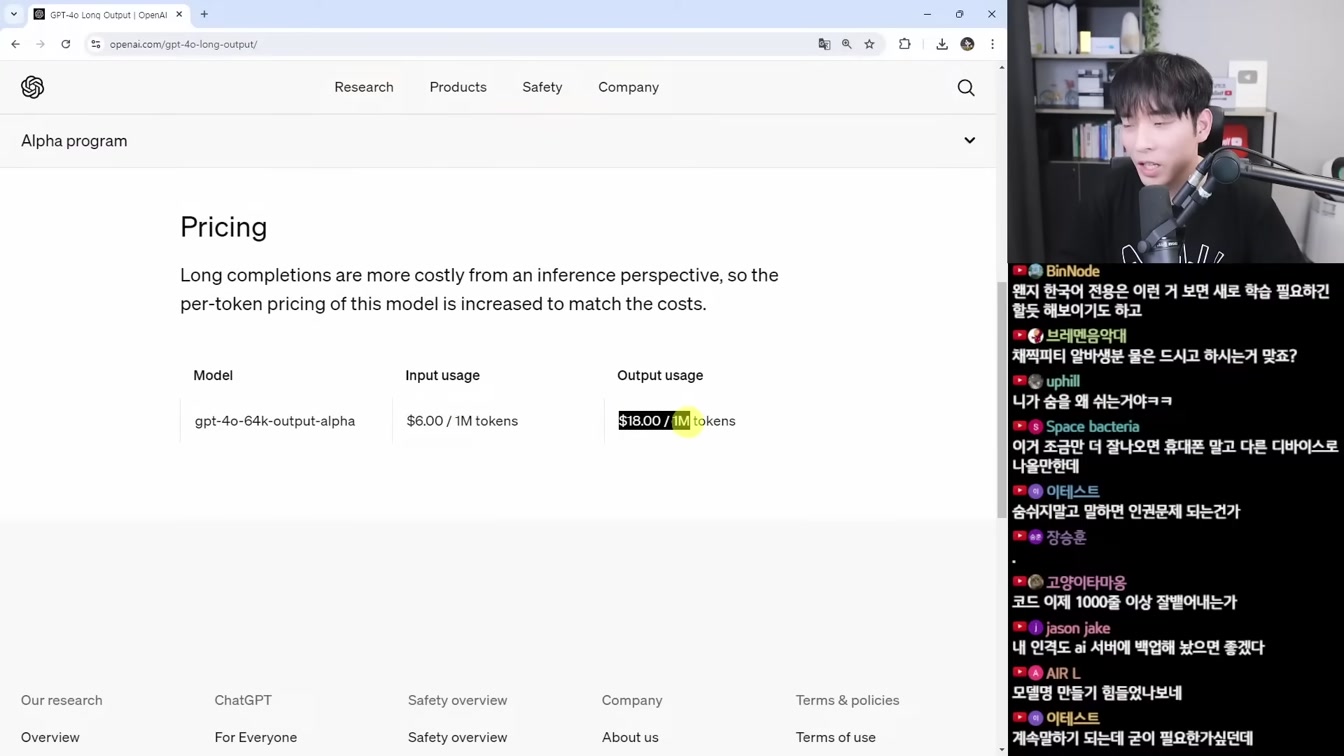Click the Our research footer heading
The image size is (1344, 756).
point(62,700)
